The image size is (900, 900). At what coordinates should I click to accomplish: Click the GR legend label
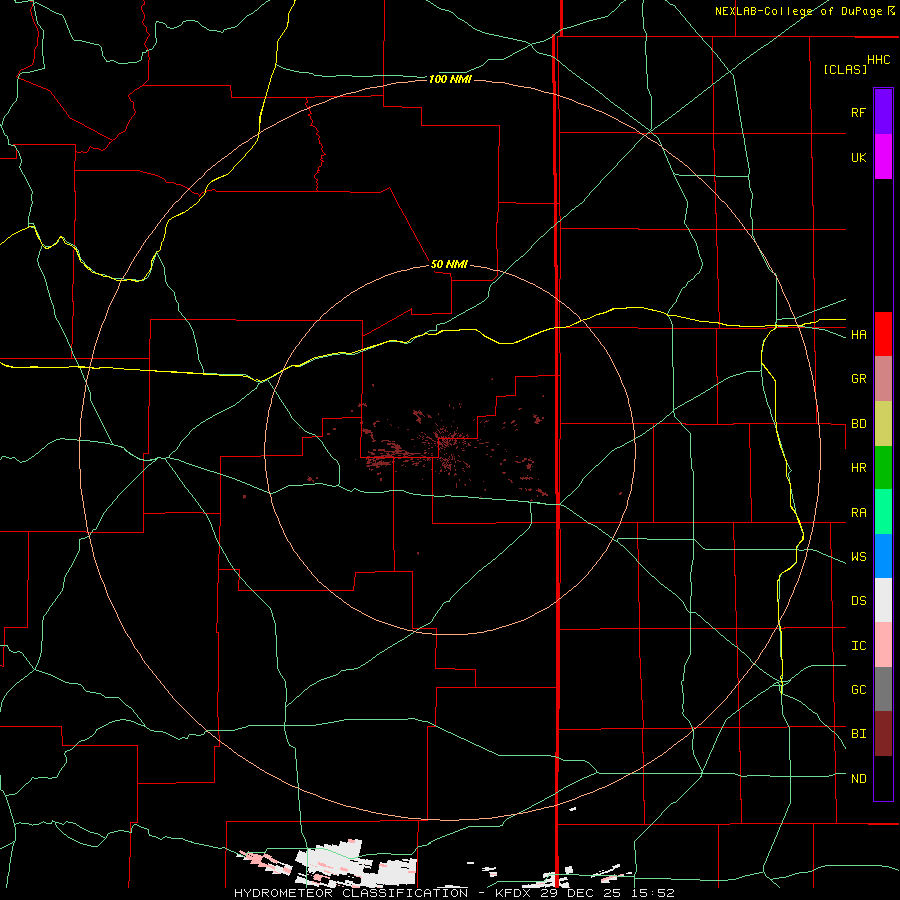click(x=858, y=379)
